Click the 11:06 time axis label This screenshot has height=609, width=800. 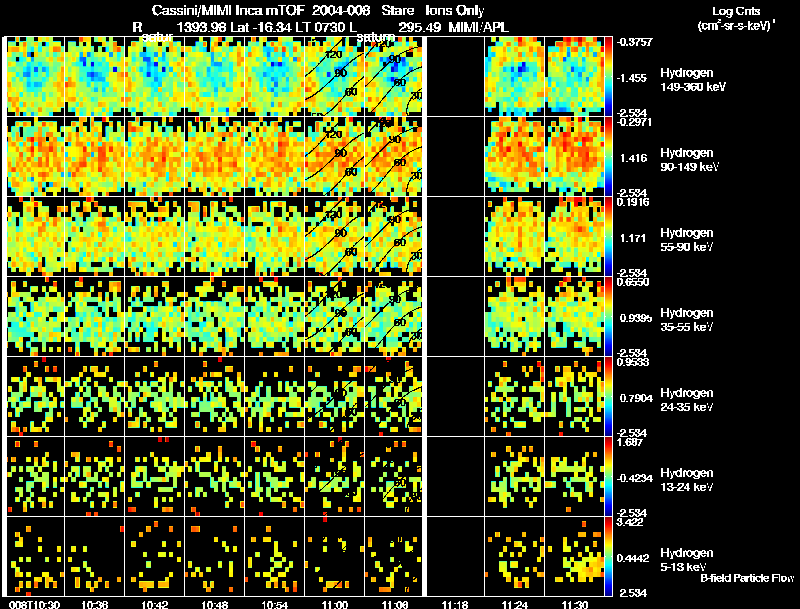395,604
